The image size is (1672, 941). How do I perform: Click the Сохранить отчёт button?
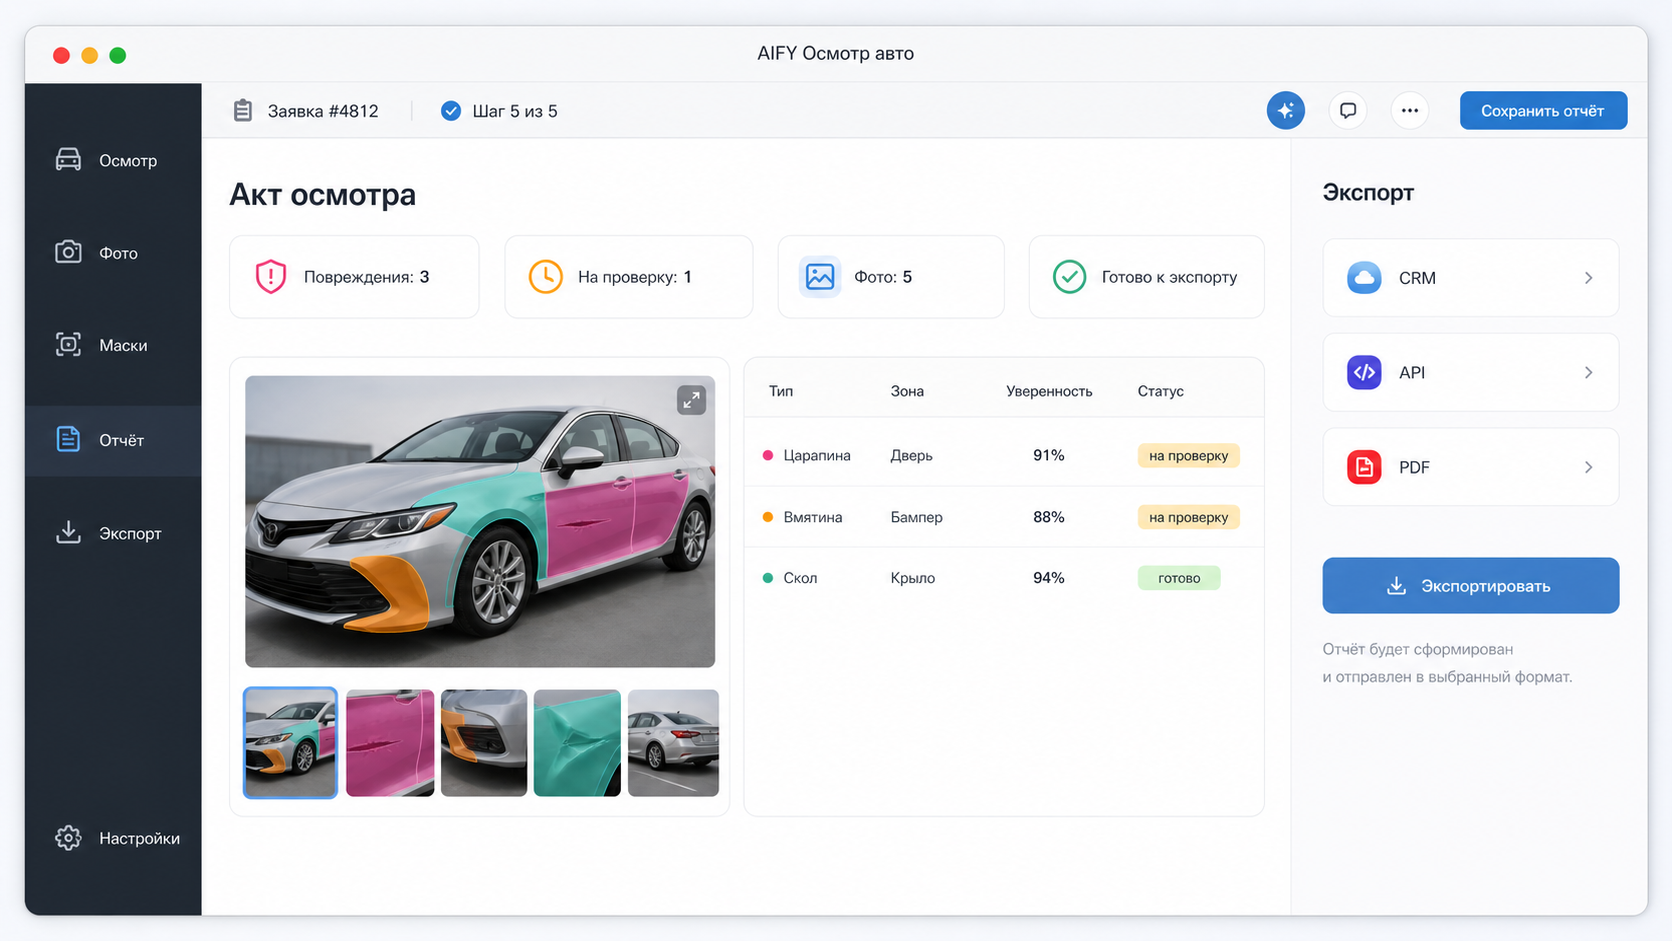tap(1543, 111)
